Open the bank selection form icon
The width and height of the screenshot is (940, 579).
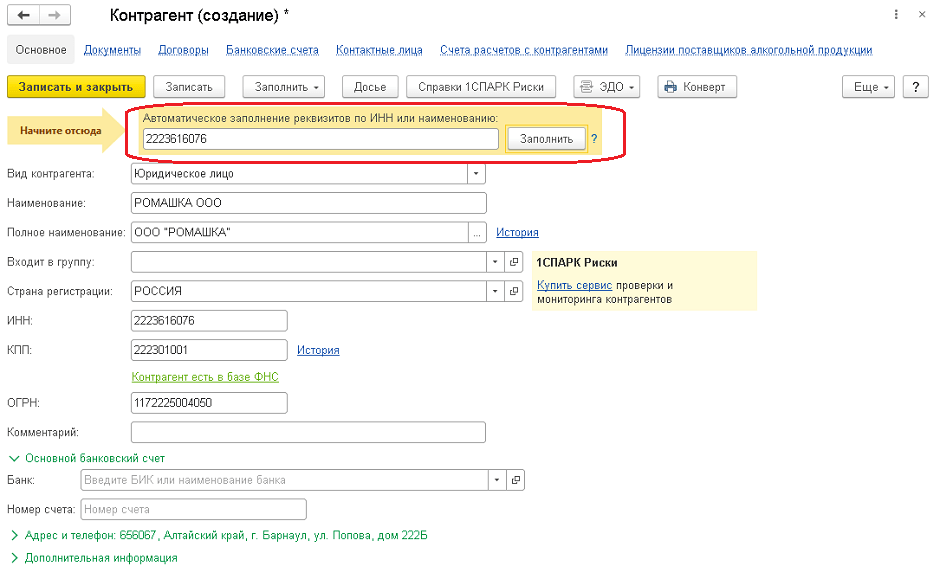click(x=515, y=480)
